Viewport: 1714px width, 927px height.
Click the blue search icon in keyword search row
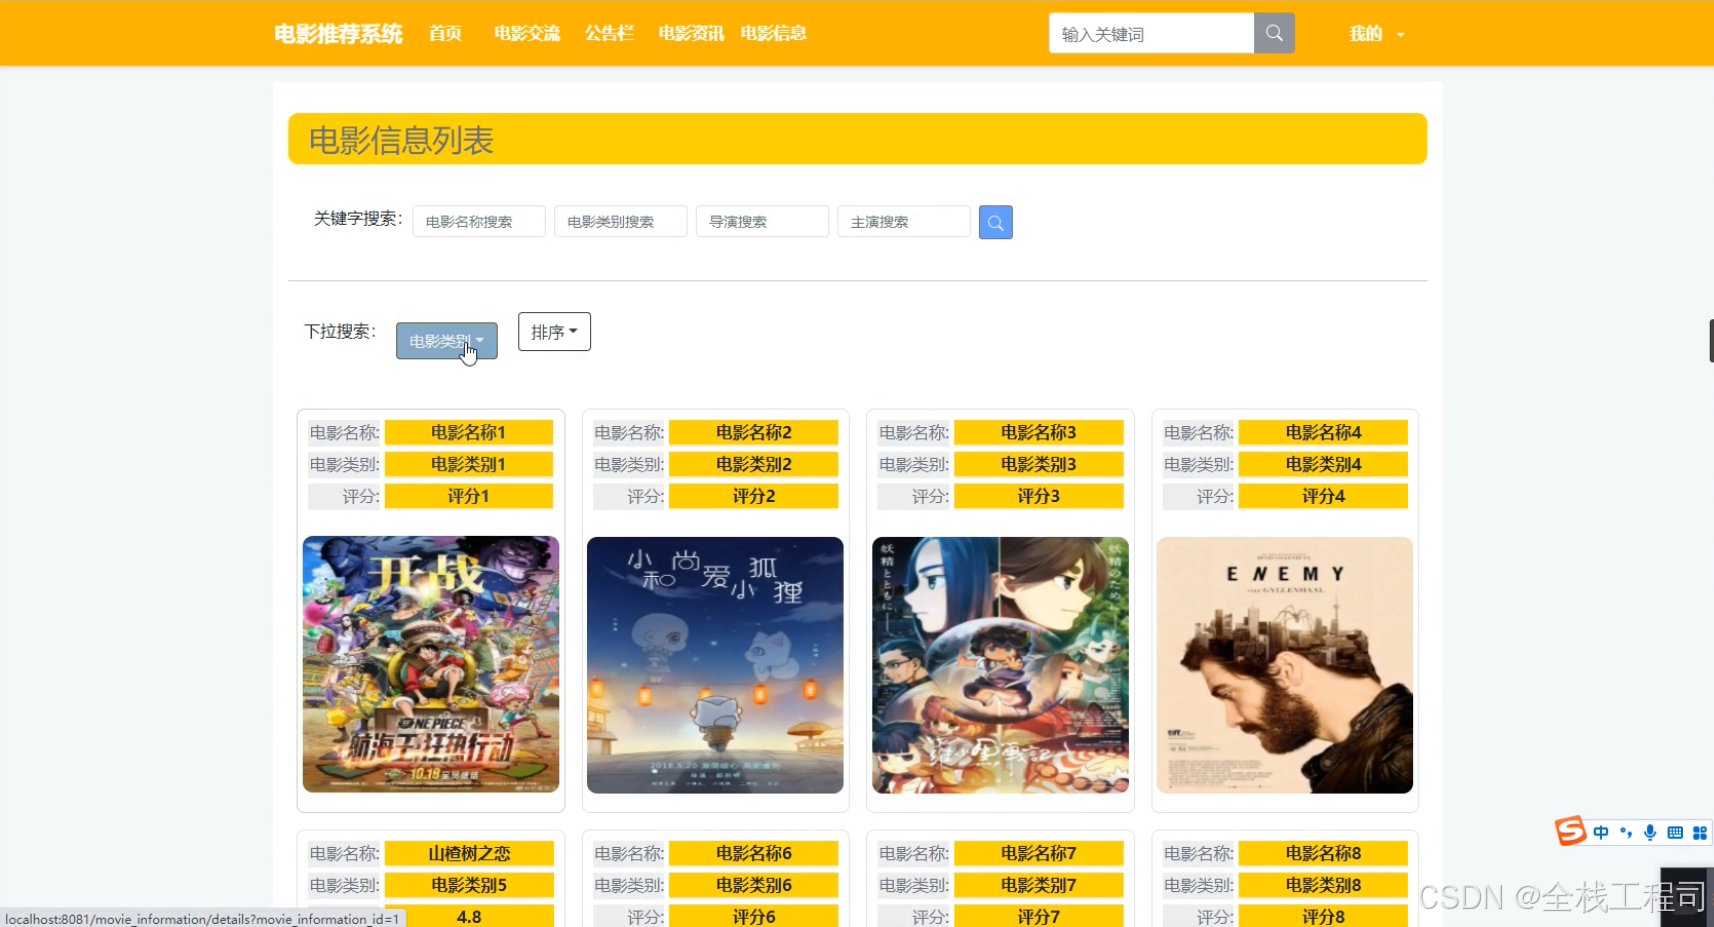coord(995,222)
